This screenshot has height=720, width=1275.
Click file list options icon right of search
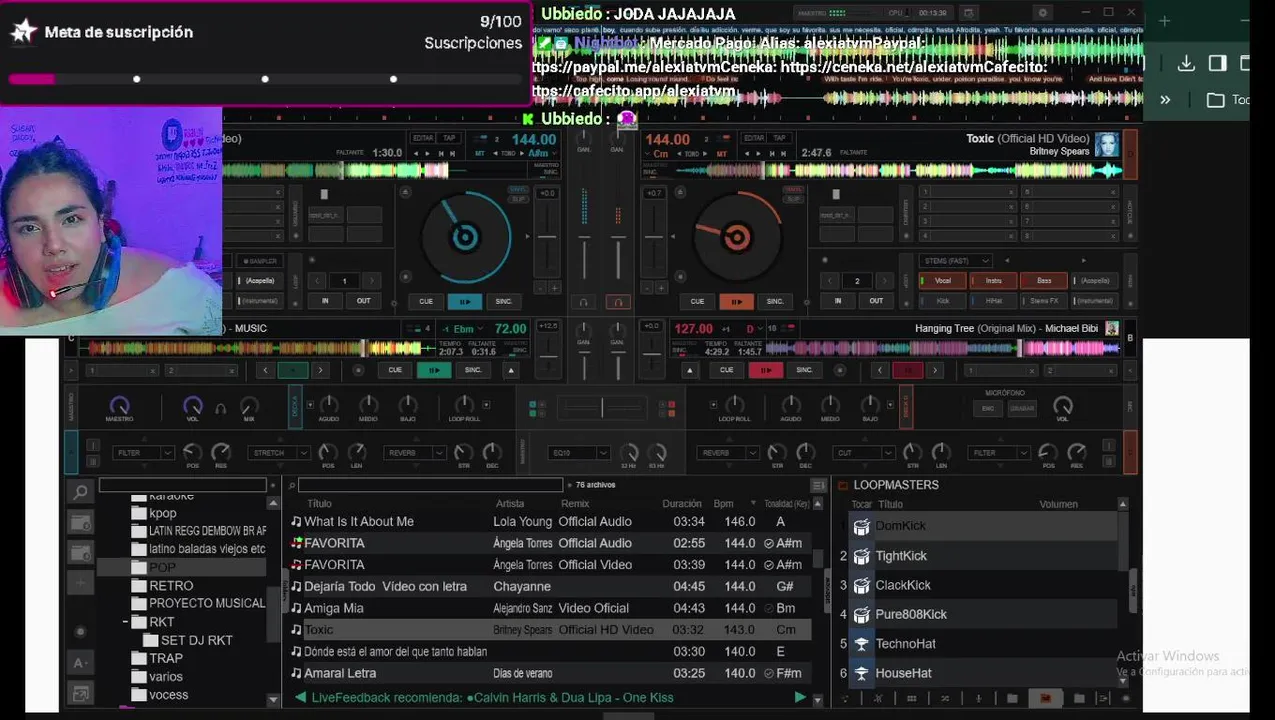tap(817, 486)
